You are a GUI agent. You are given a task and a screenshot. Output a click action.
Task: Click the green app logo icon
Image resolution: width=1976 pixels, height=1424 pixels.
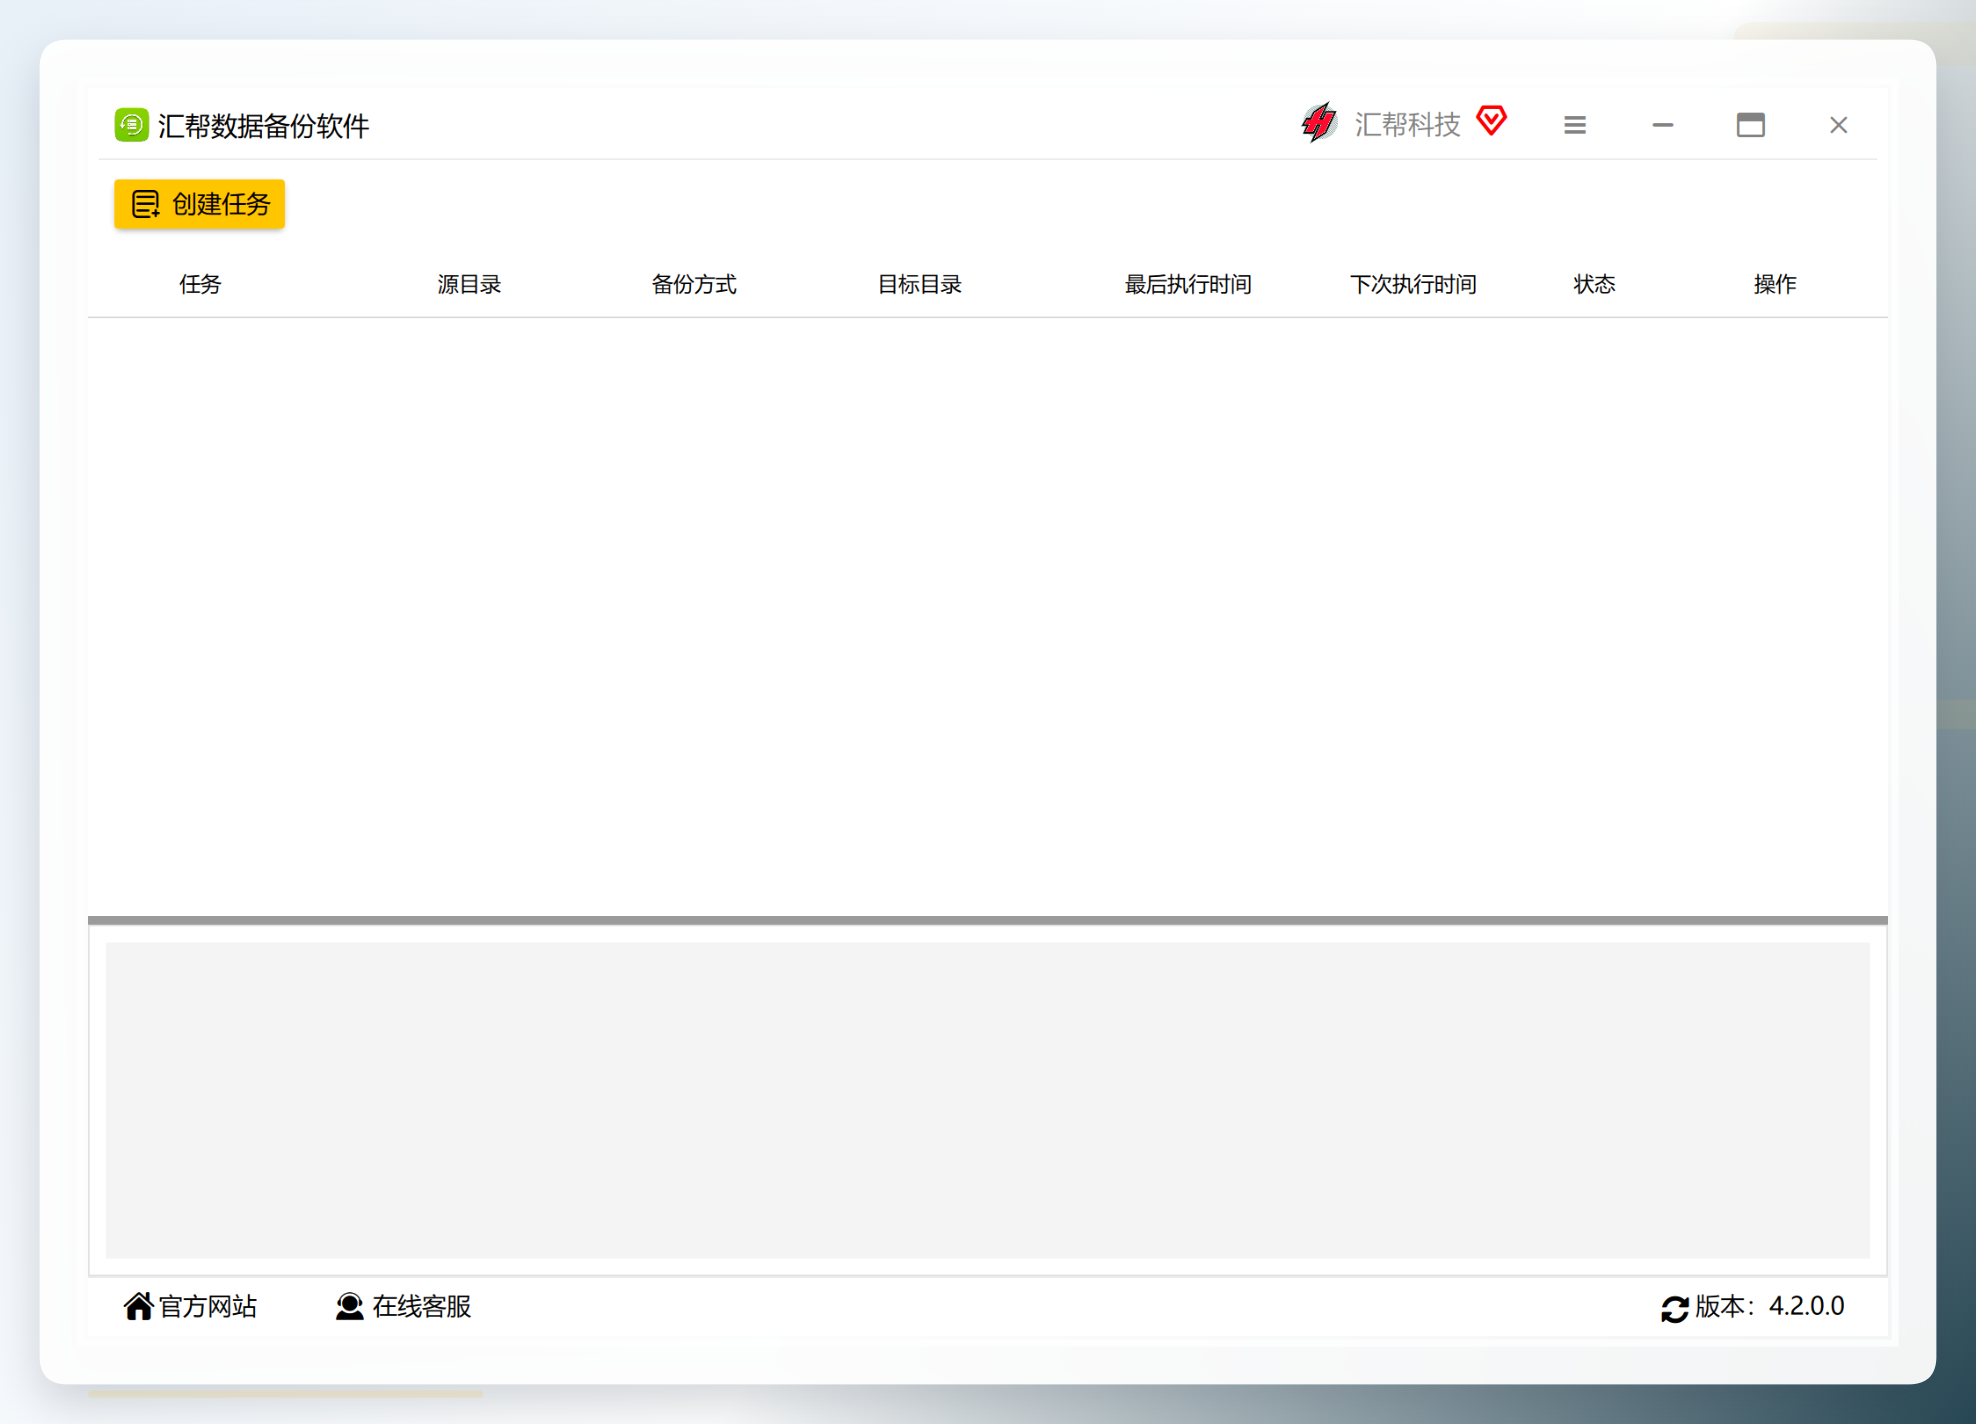[x=131, y=125]
